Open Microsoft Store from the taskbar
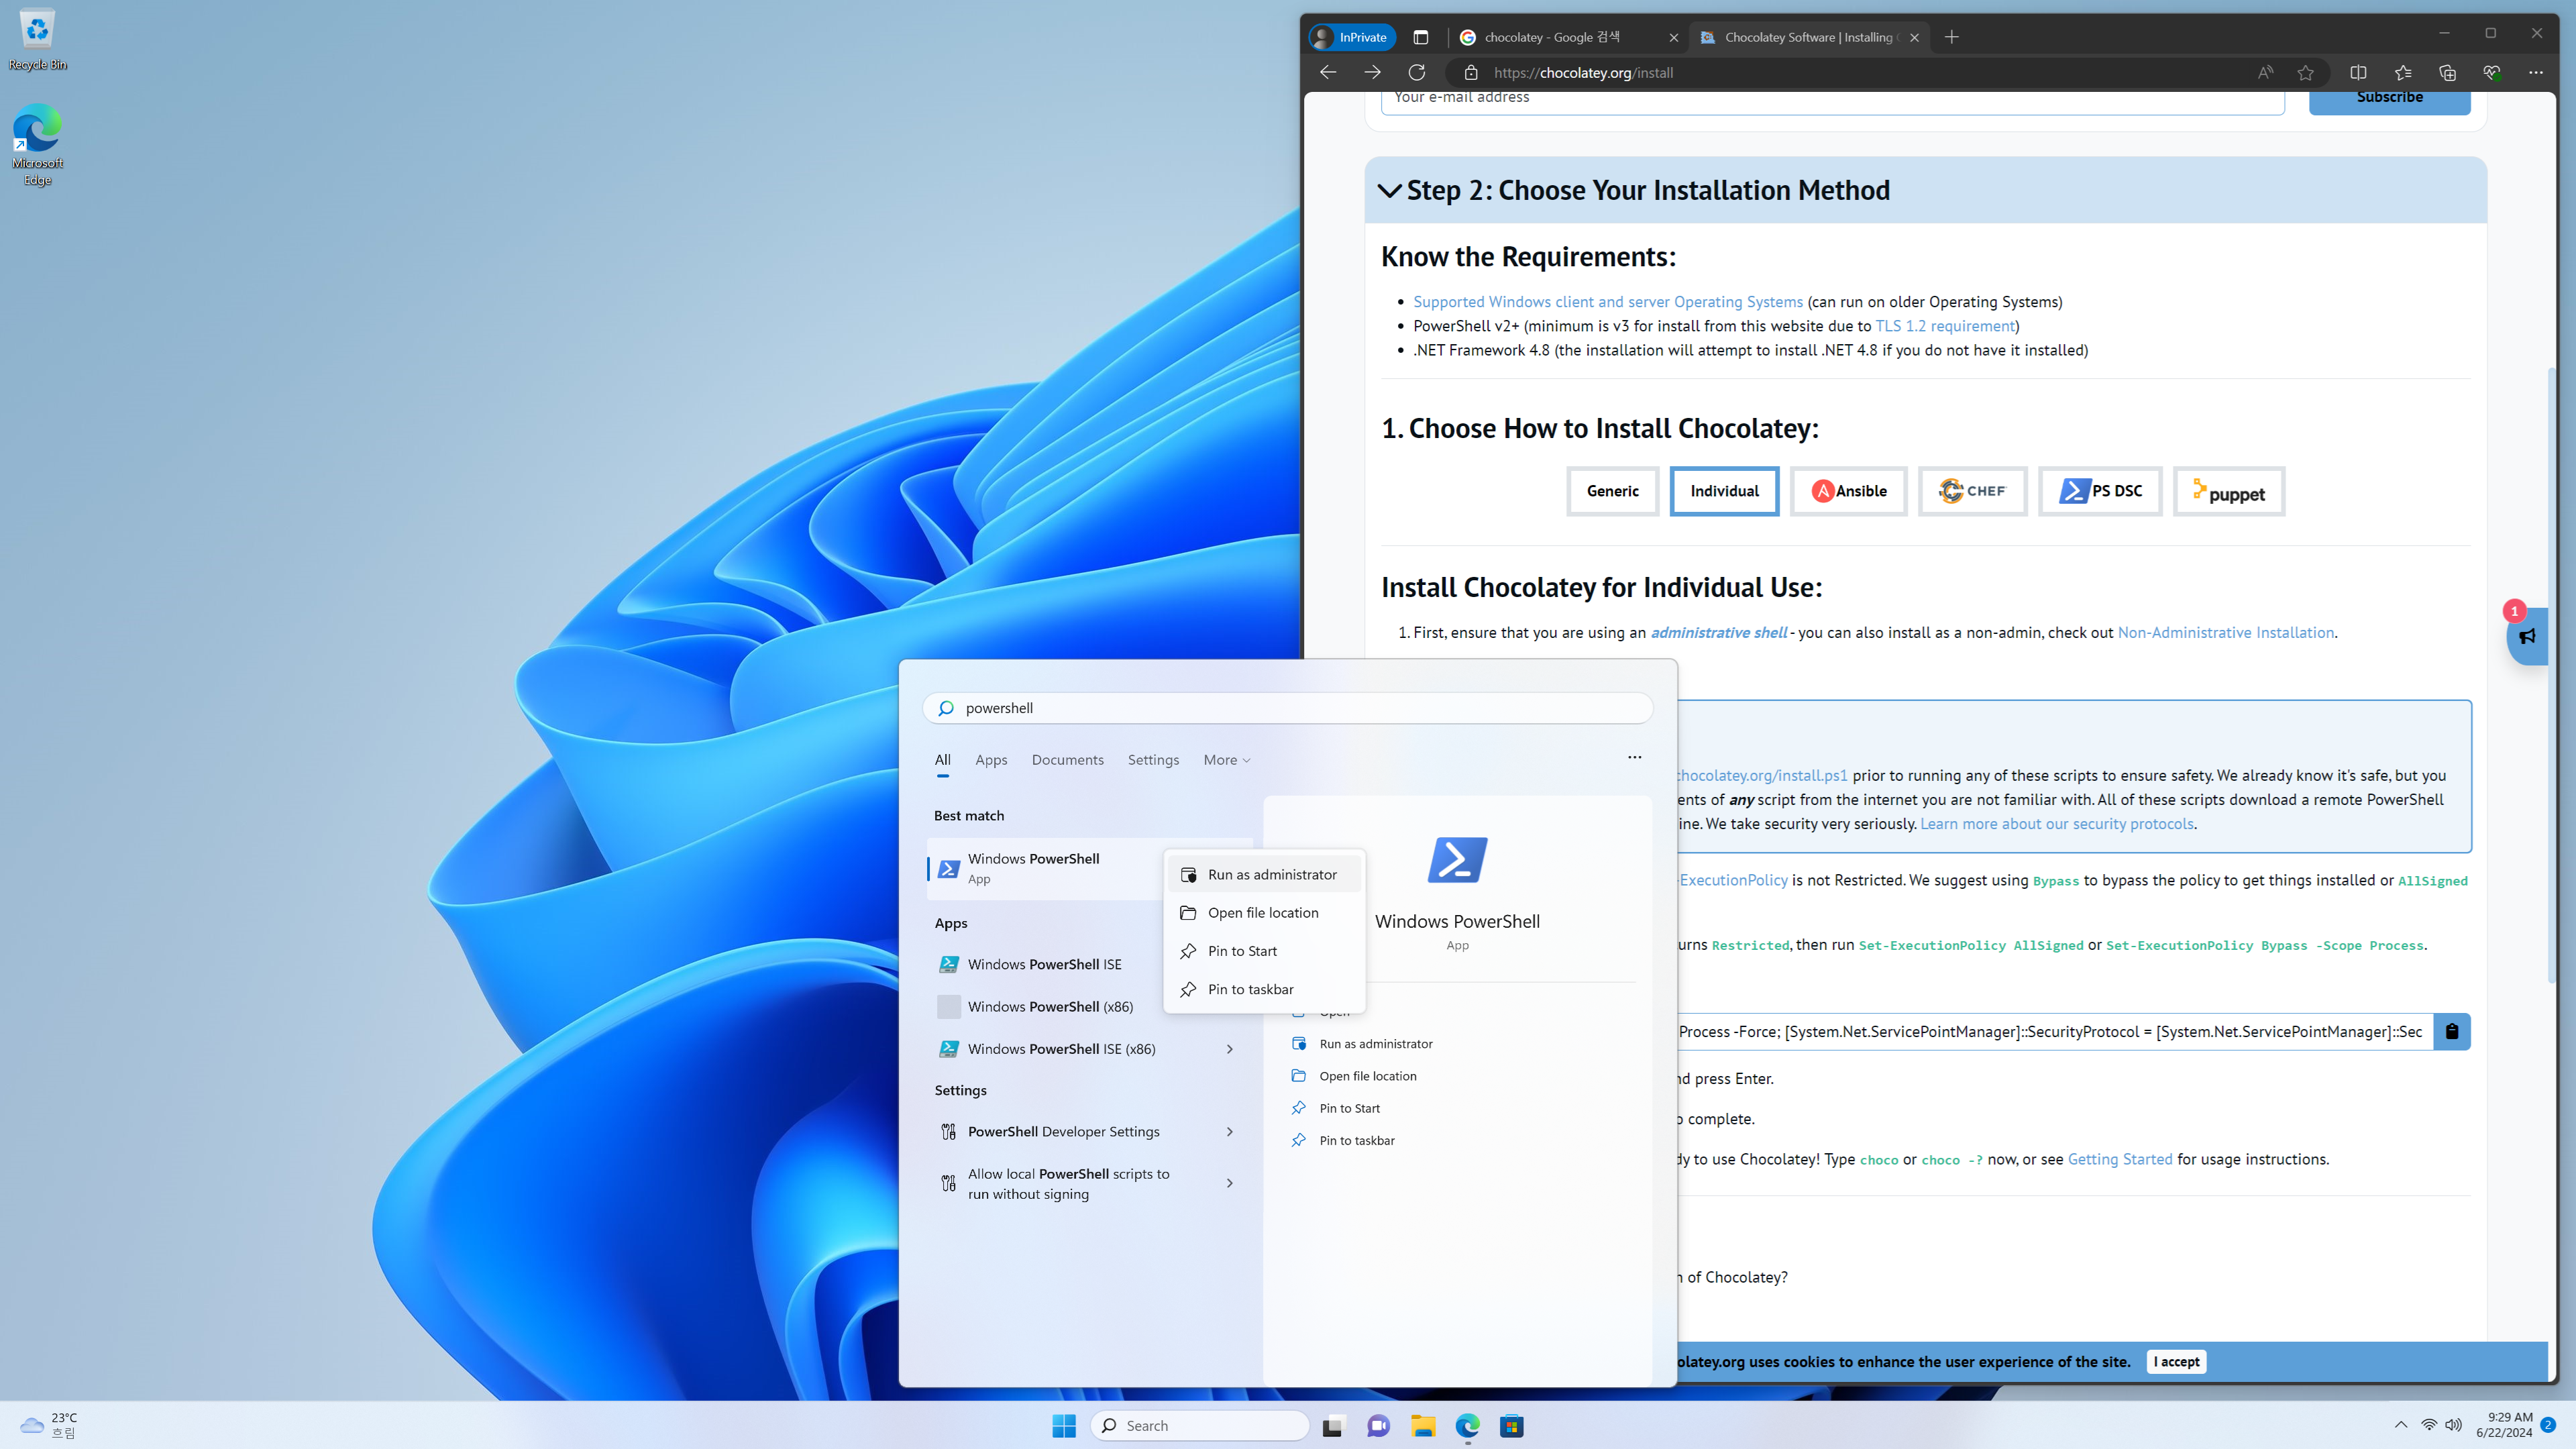This screenshot has height=1449, width=2576. tap(1511, 1426)
